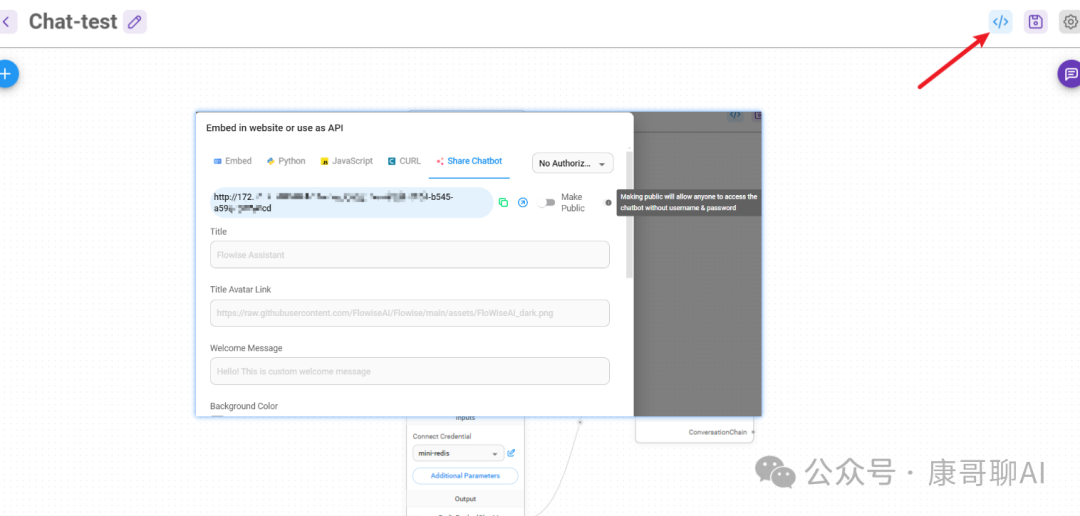Click the dialog vertical scrollbar
Image resolution: width=1080 pixels, height=516 pixels.
tap(629, 215)
